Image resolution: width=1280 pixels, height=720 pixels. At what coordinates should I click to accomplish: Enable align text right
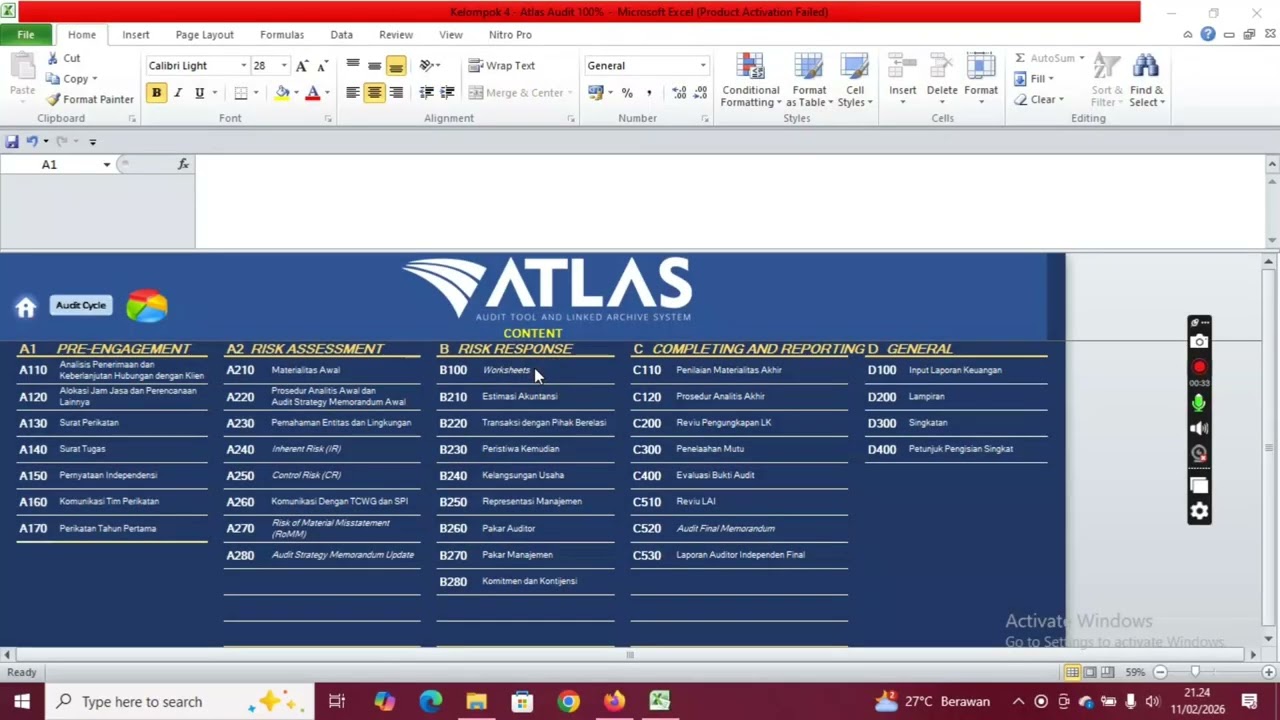pos(396,92)
